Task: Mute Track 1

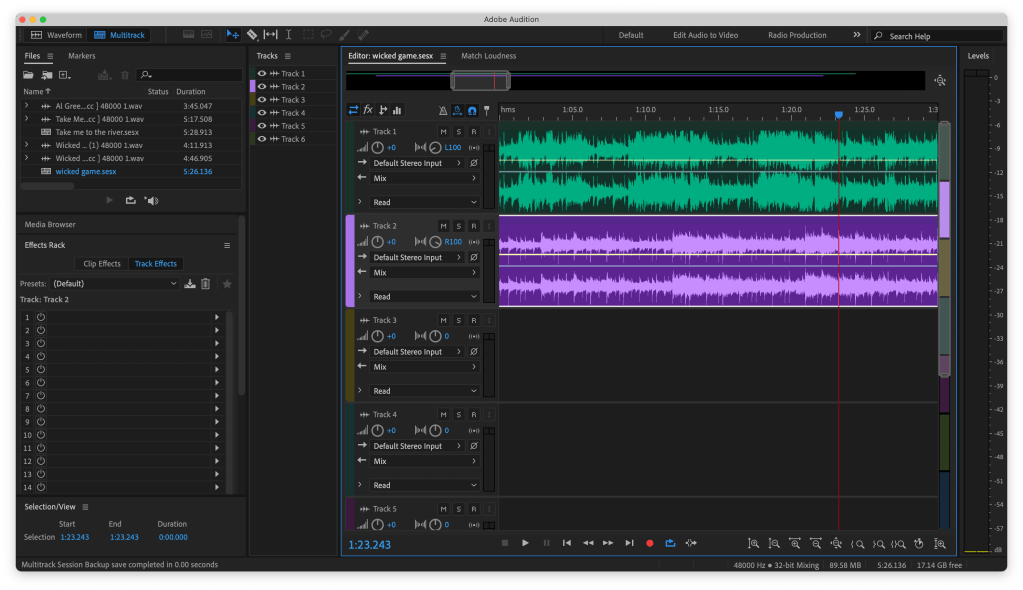Action: [x=443, y=132]
